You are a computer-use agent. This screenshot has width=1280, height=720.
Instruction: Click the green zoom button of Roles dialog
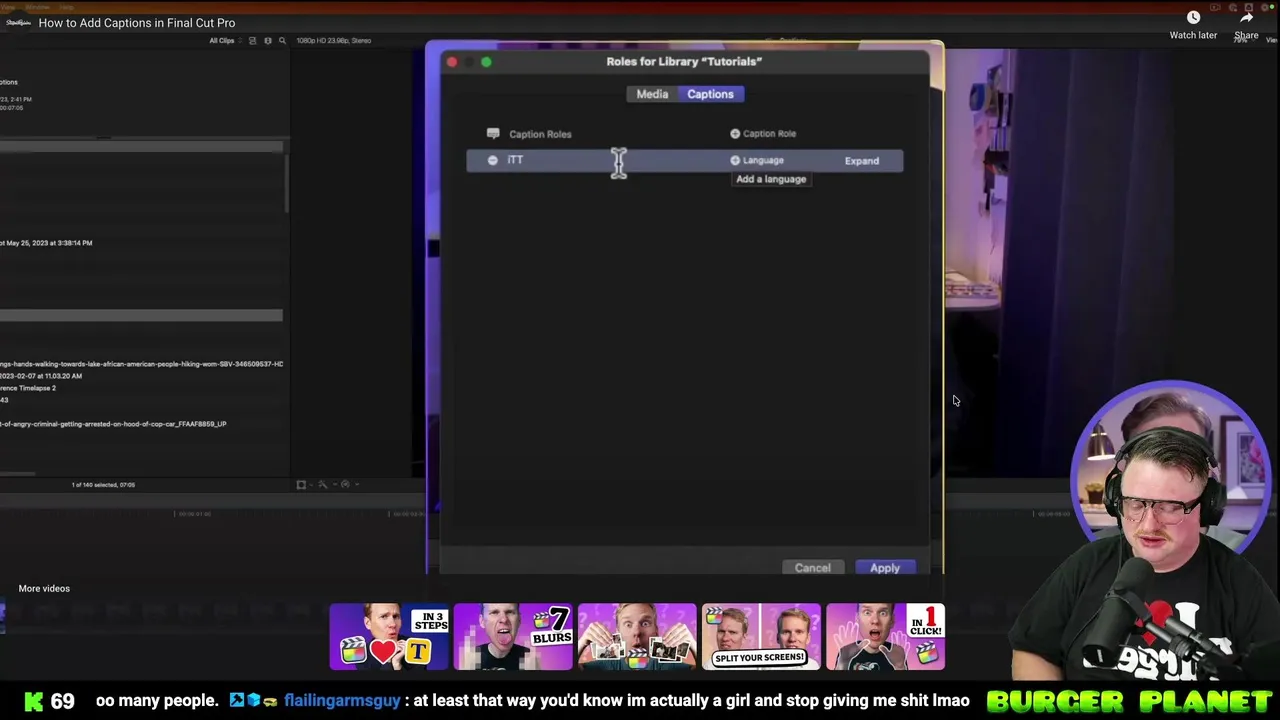point(486,62)
